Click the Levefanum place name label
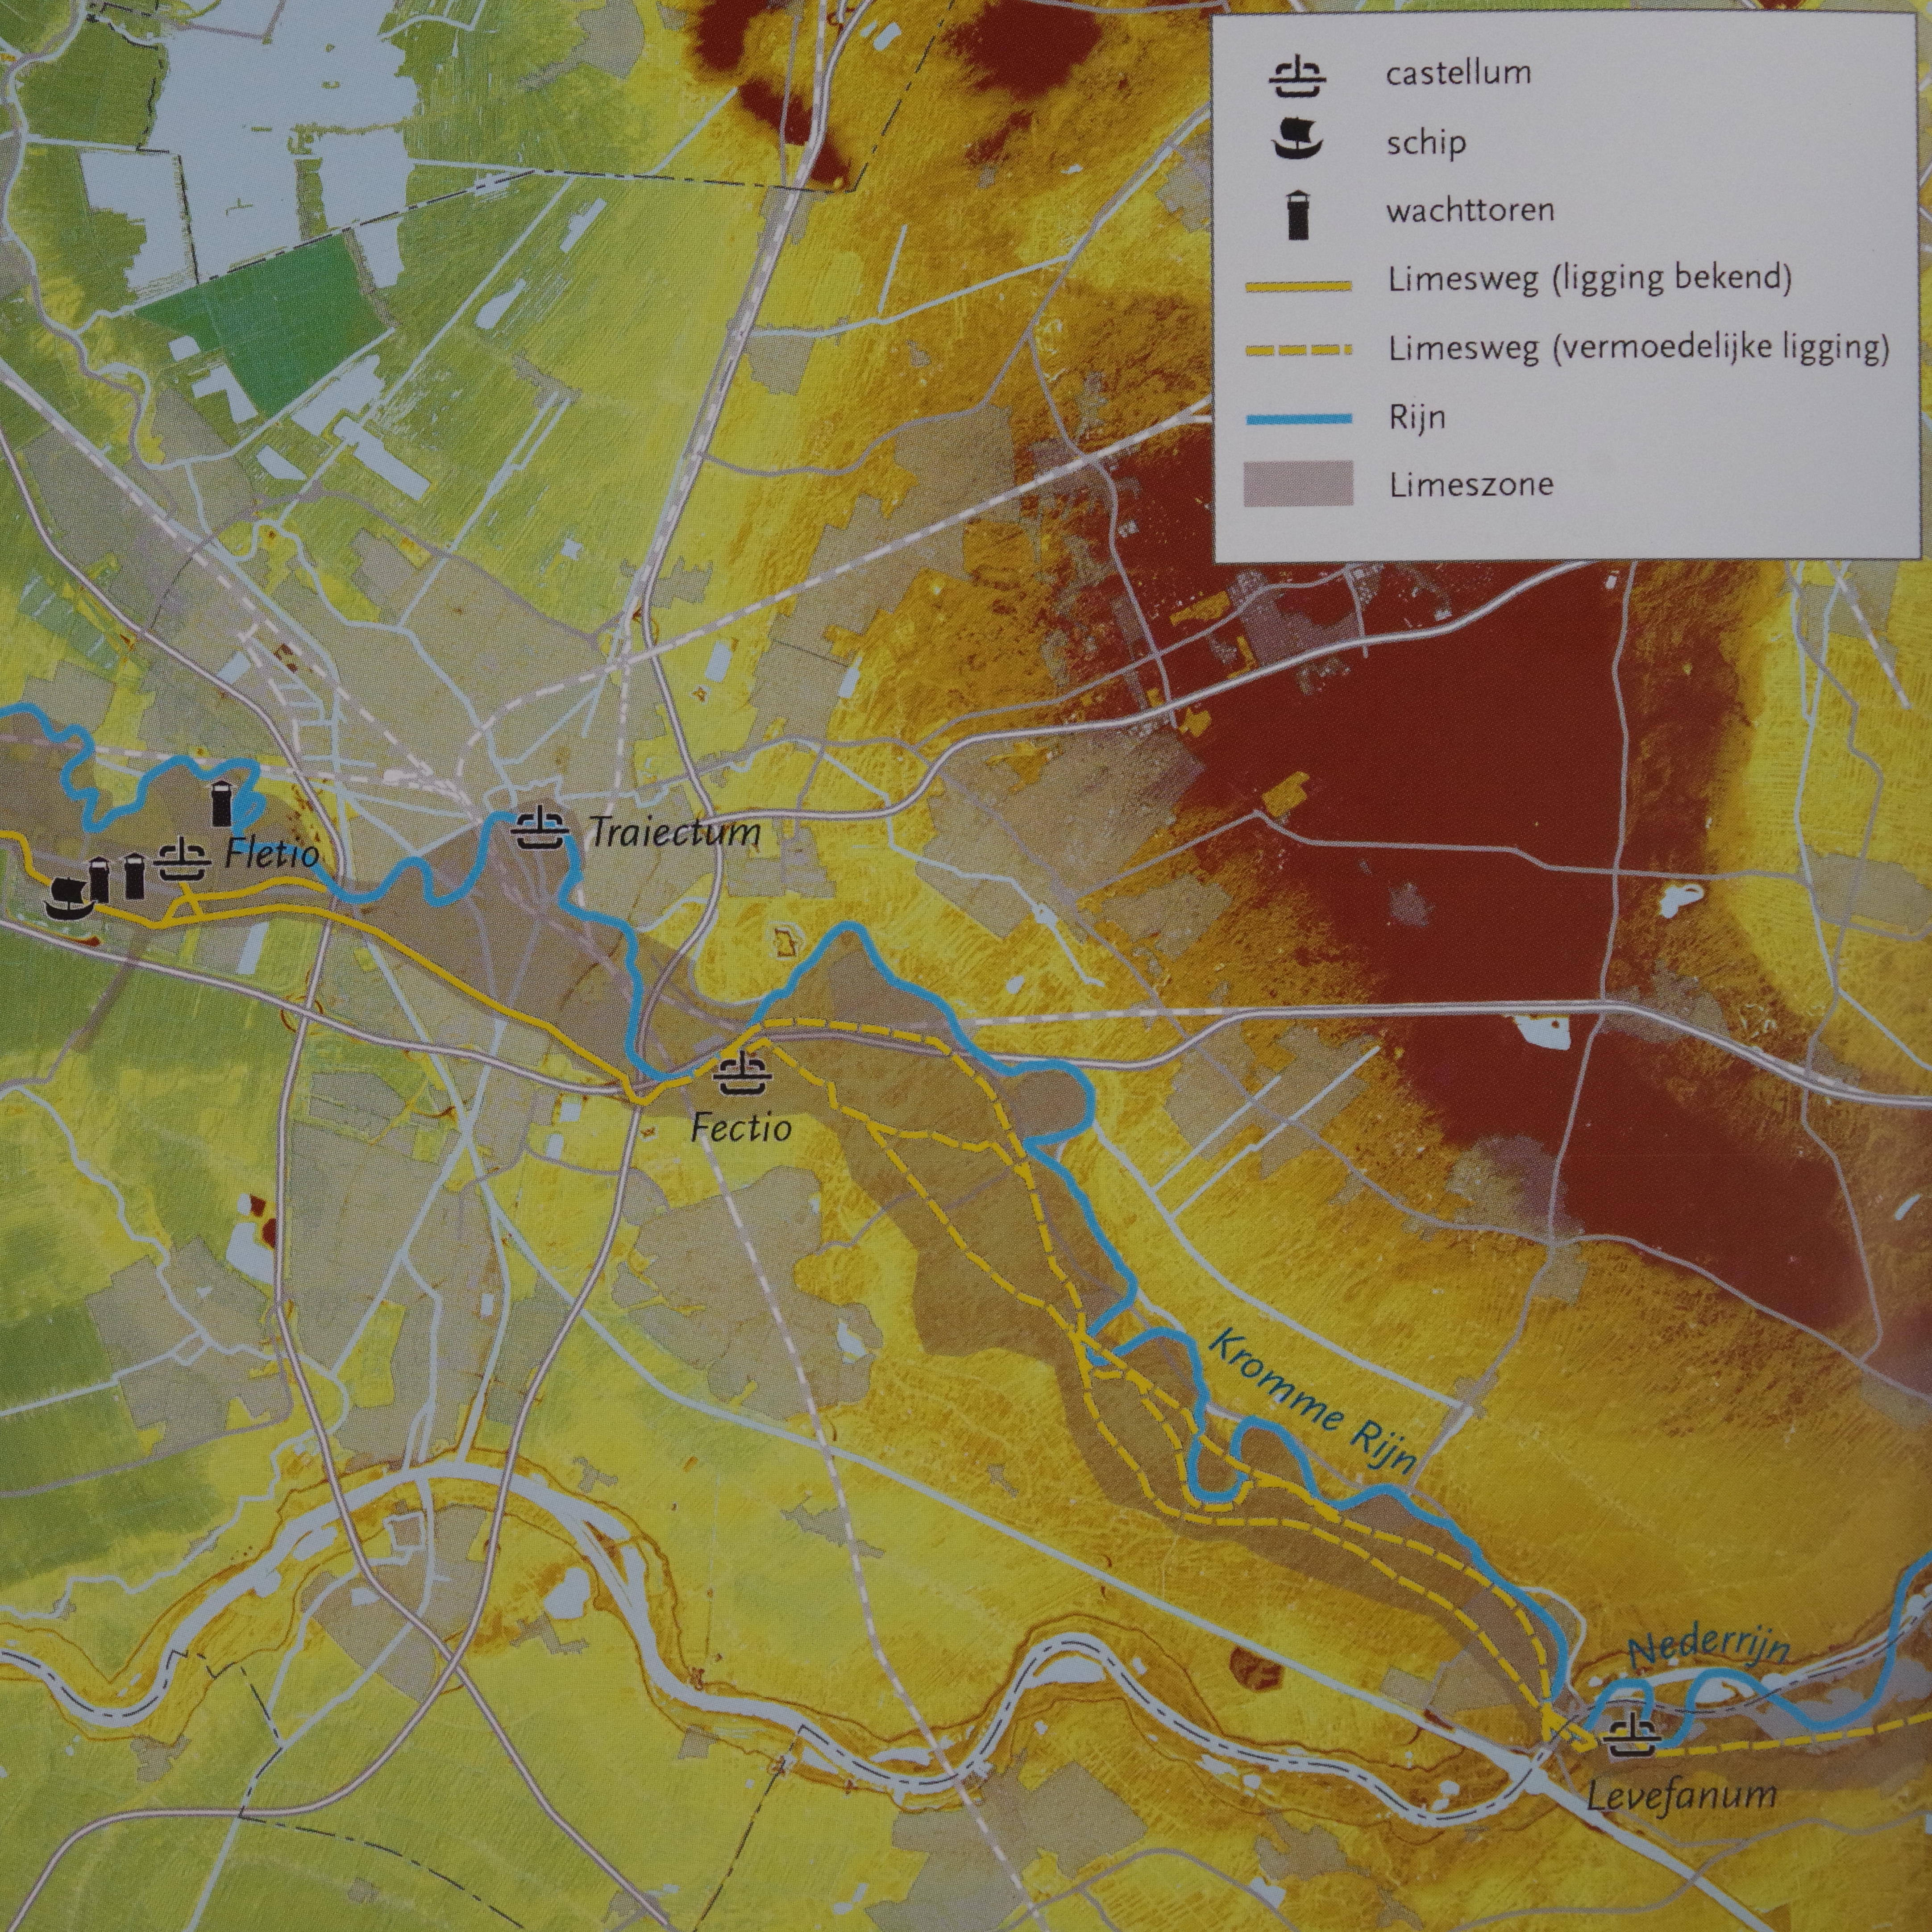This screenshot has width=1932, height=1932. click(1682, 1794)
